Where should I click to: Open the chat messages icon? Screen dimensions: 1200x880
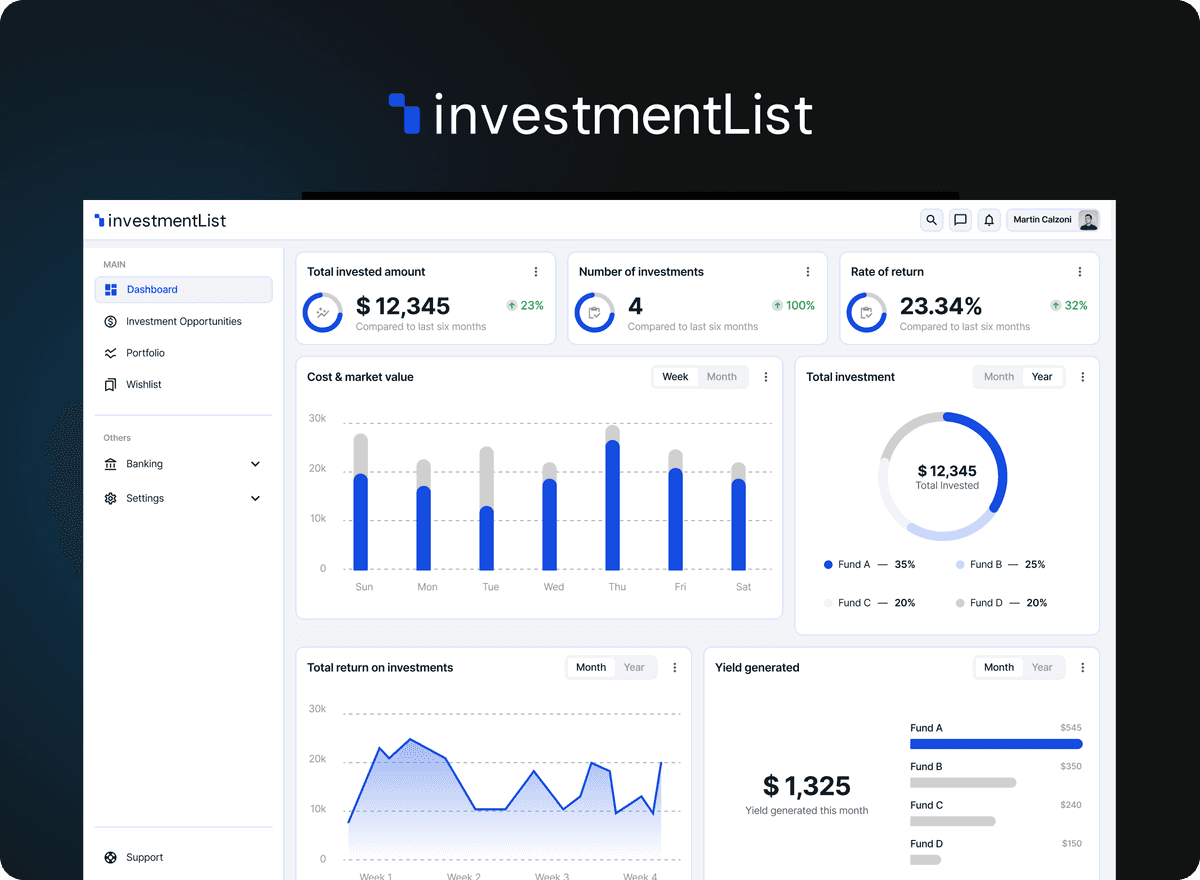(x=960, y=220)
